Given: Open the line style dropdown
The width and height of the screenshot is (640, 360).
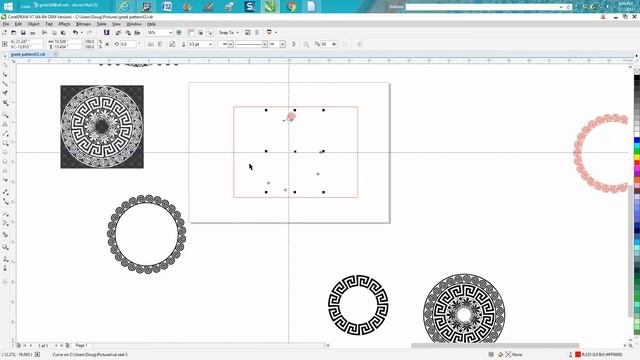Looking at the screenshot, I should [264, 44].
